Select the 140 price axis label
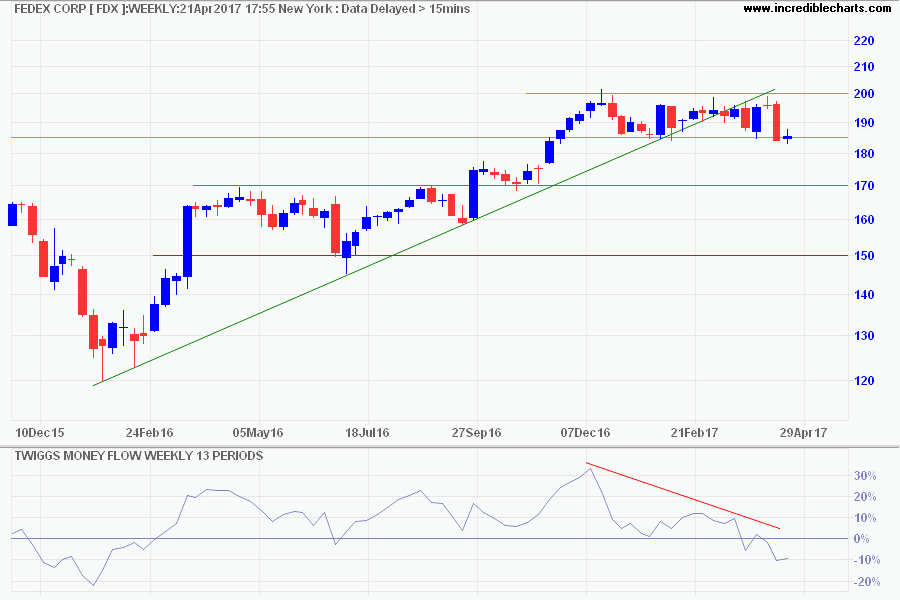 (x=864, y=295)
